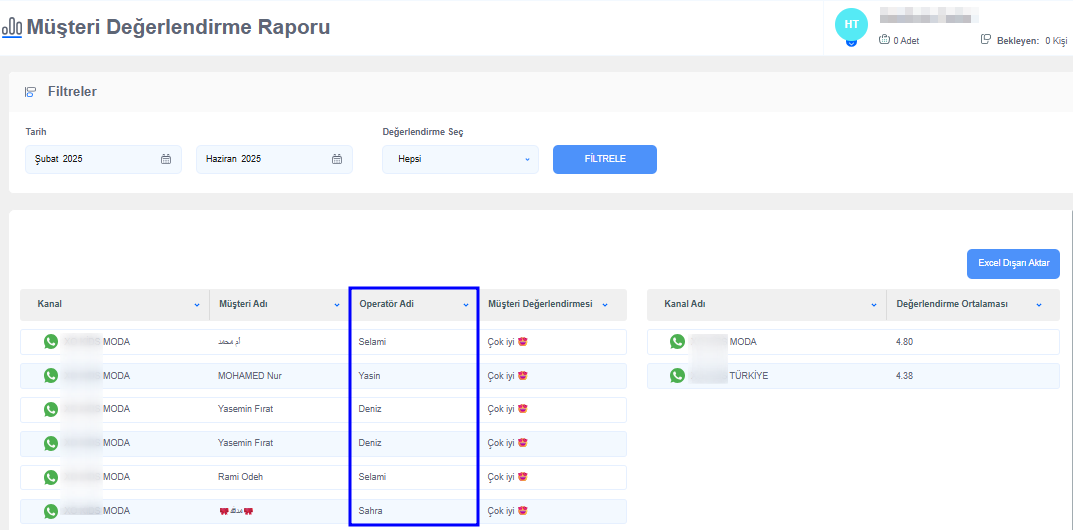
Task: Click the waiting queue icon beside Bekleyen
Action: 986,39
